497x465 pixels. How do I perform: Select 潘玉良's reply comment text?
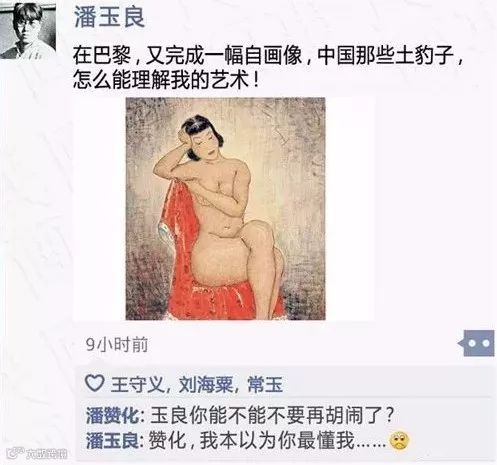[268, 441]
